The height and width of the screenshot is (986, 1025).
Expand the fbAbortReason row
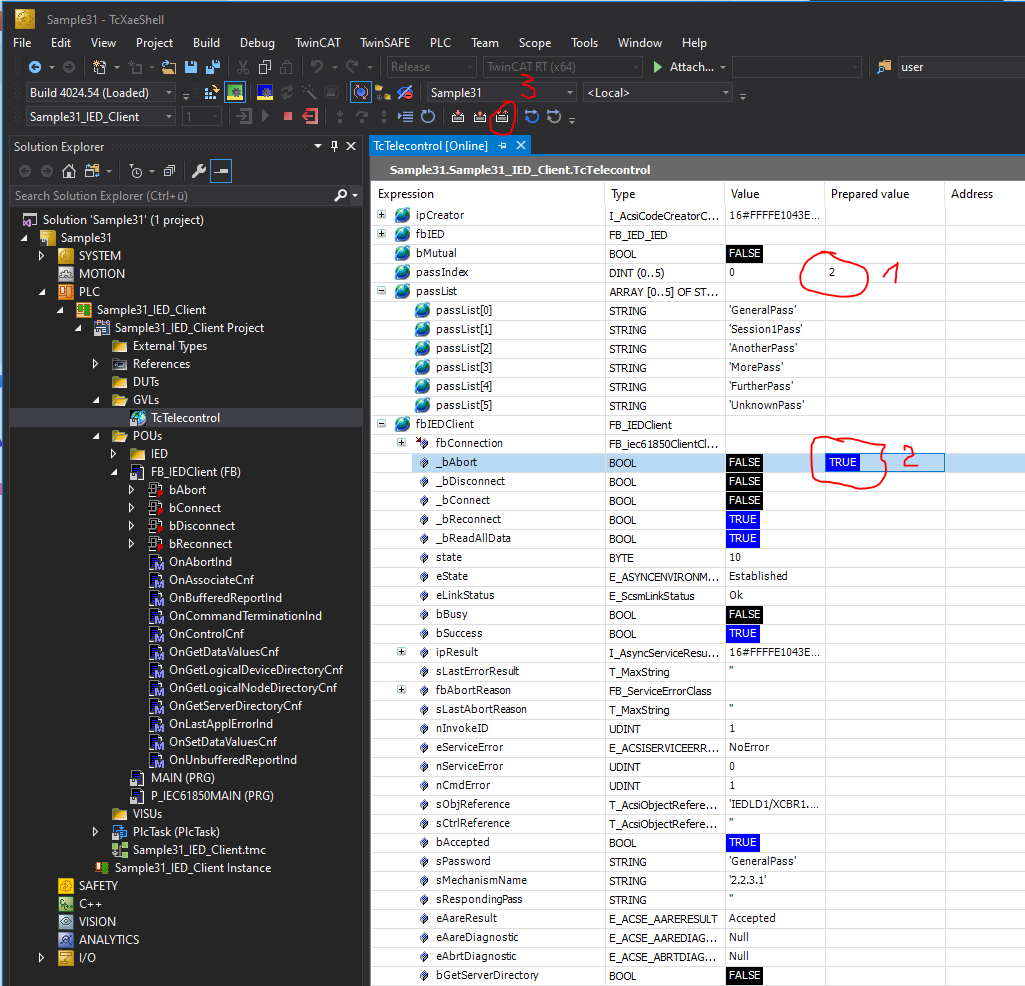click(401, 690)
